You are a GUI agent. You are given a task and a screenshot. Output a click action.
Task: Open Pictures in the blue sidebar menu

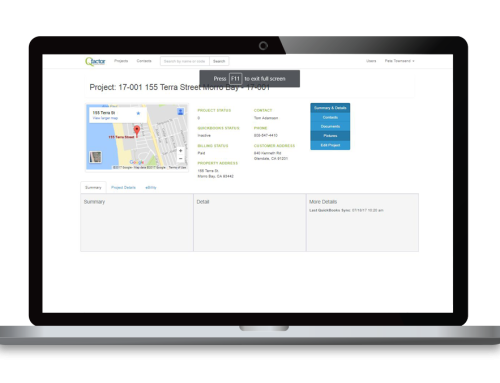click(330, 136)
